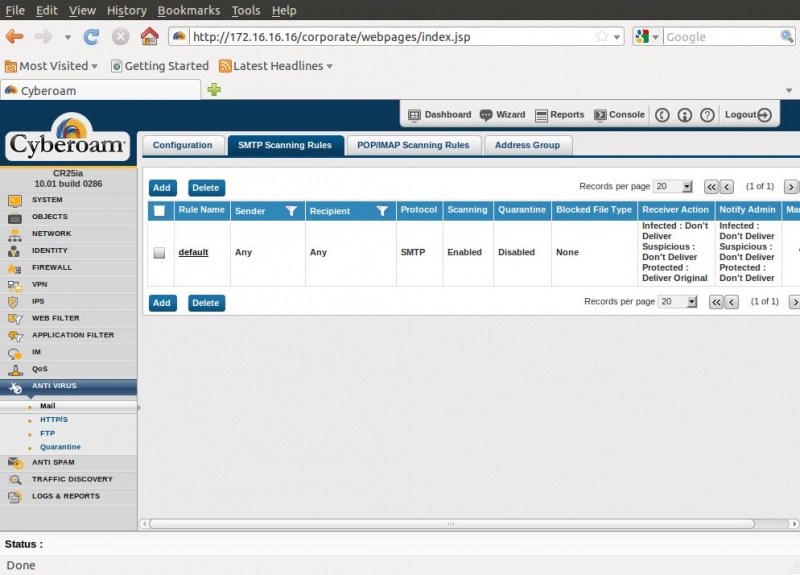Open the Bookmarks menu
The width and height of the screenshot is (800, 575).
(x=189, y=10)
